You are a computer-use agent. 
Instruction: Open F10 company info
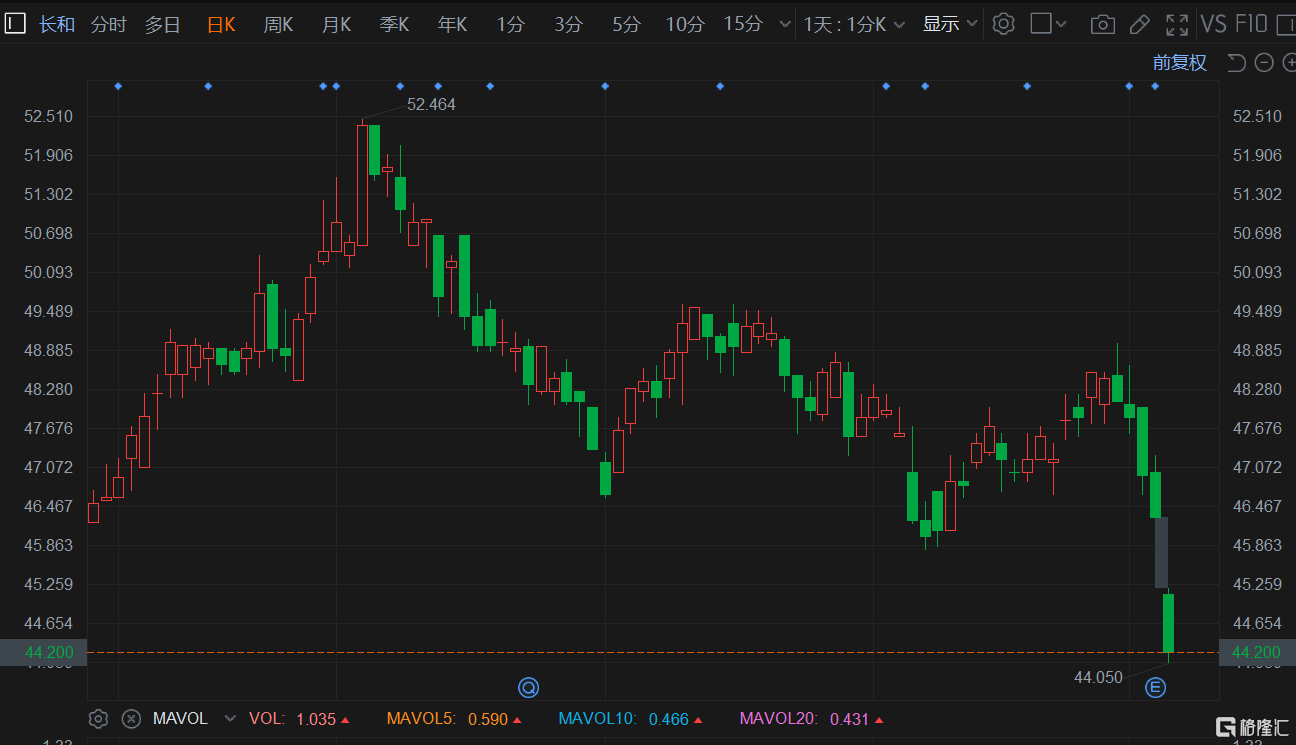pos(1252,24)
